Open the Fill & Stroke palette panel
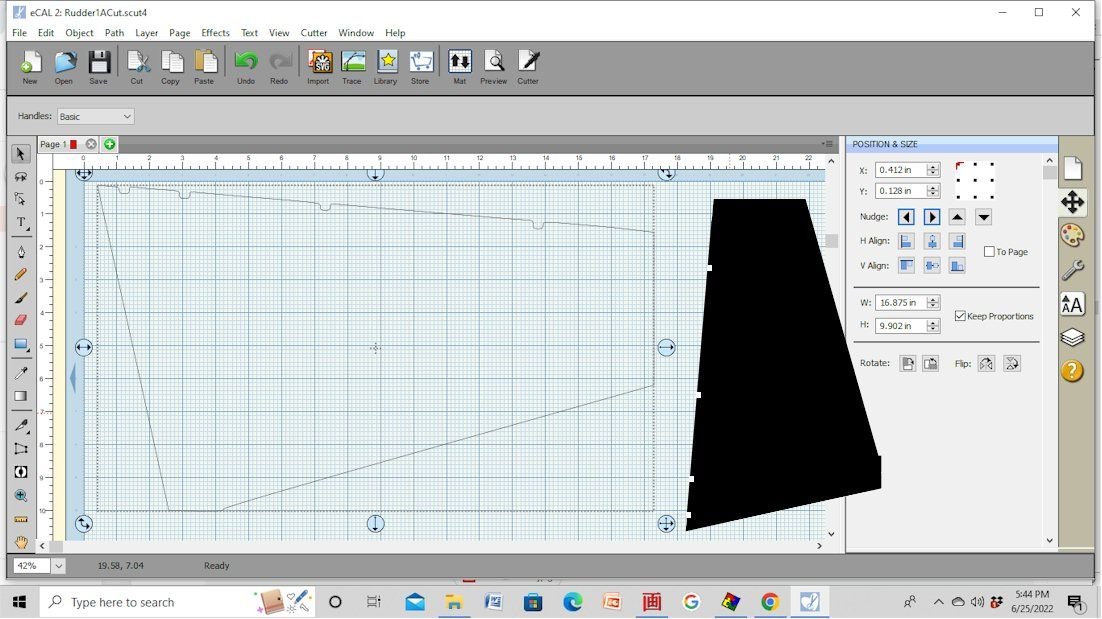This screenshot has height=619, width=1102. (x=1072, y=235)
